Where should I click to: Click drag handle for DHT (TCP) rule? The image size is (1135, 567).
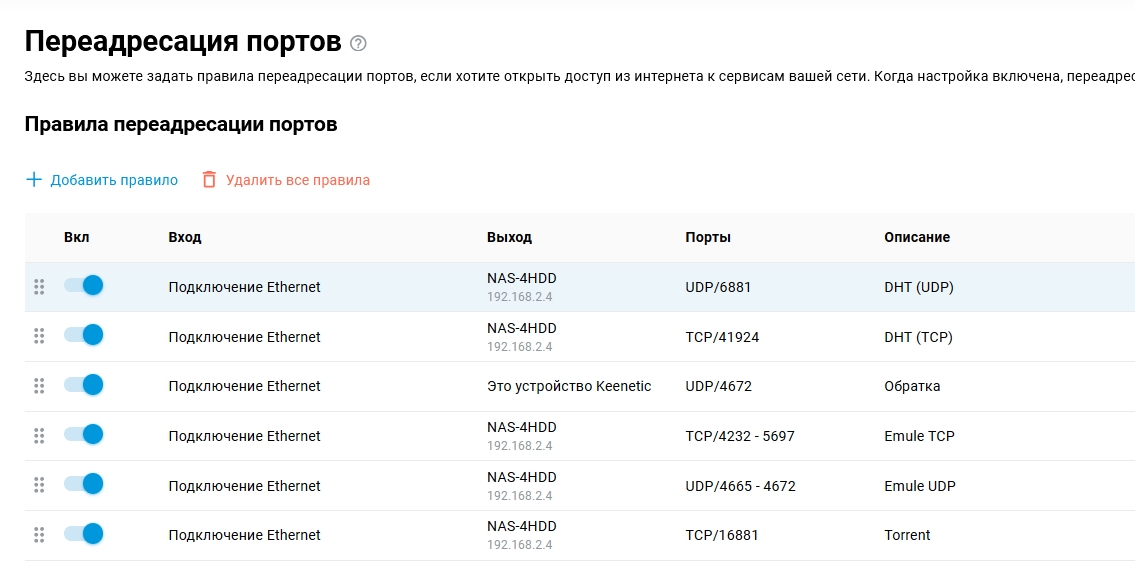pos(39,337)
